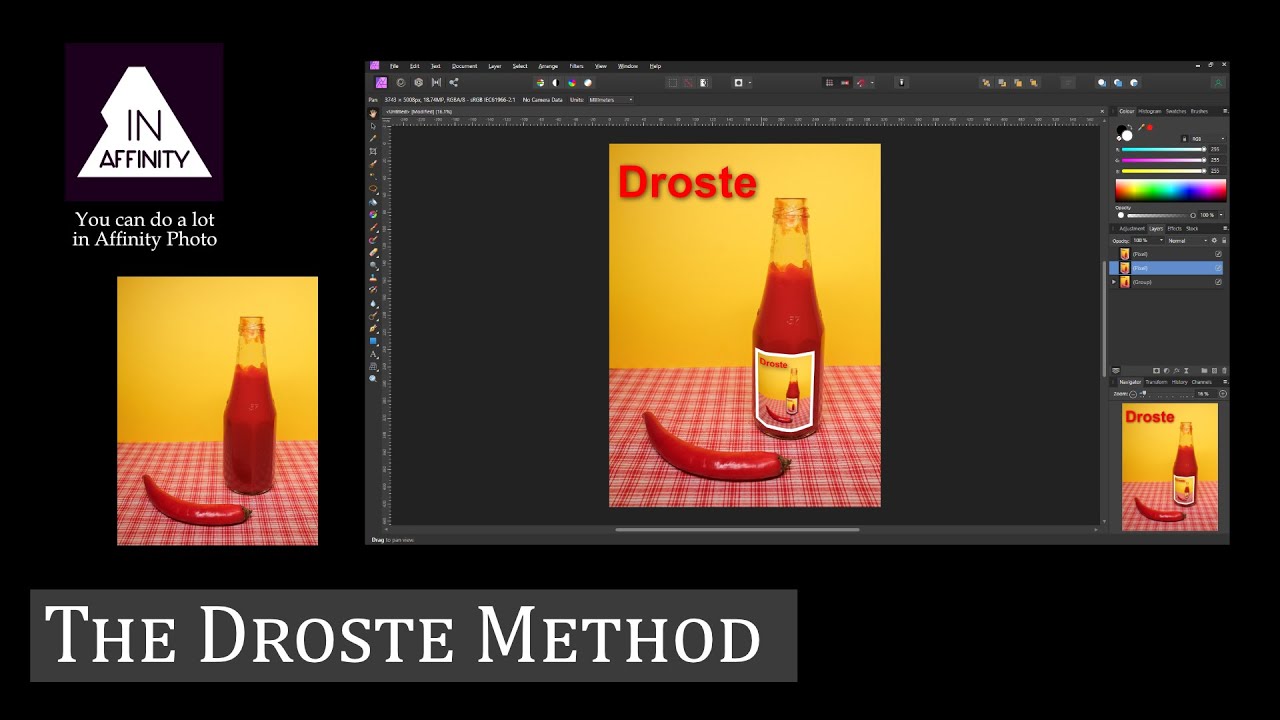Viewport: 1280px width, 720px height.
Task: Switch to Export Persona icon
Action: pyautogui.click(x=454, y=83)
